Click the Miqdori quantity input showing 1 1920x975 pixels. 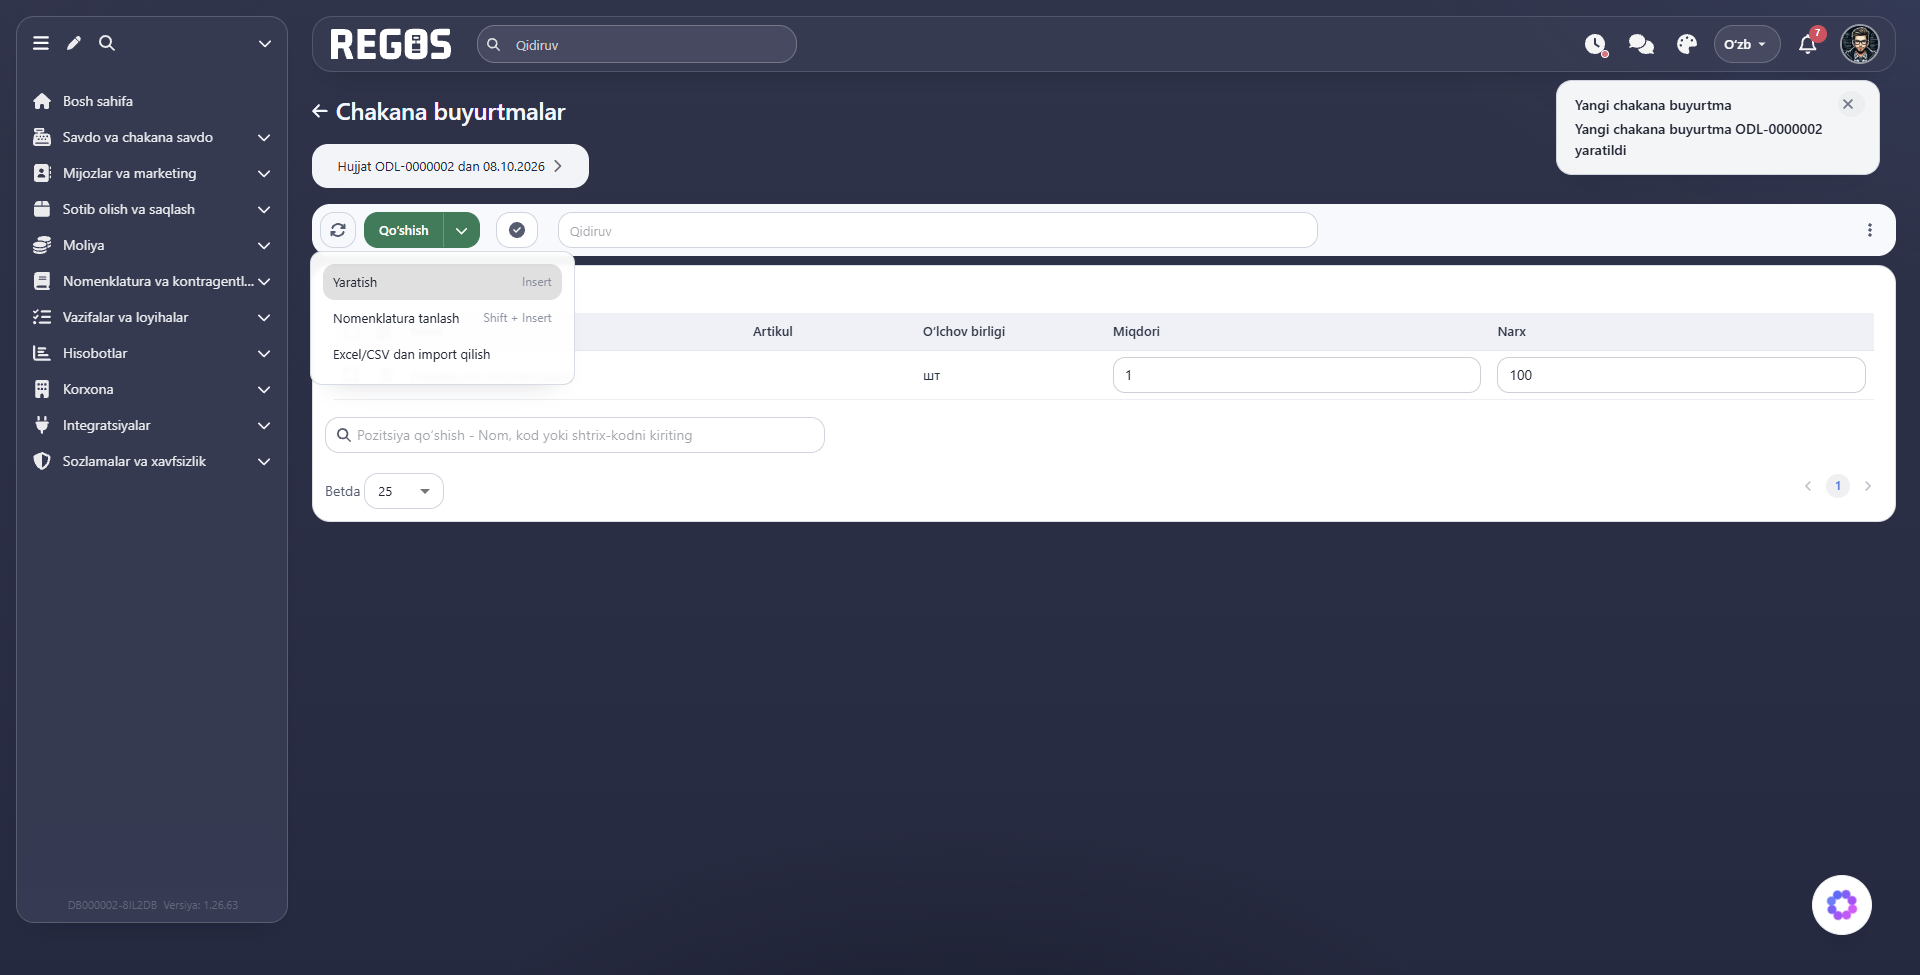pos(1296,375)
